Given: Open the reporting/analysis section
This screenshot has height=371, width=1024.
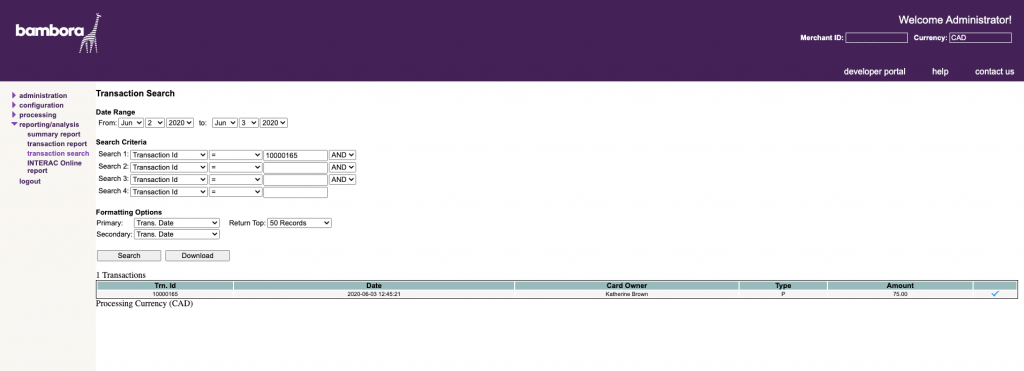Looking at the screenshot, I should [x=49, y=125].
